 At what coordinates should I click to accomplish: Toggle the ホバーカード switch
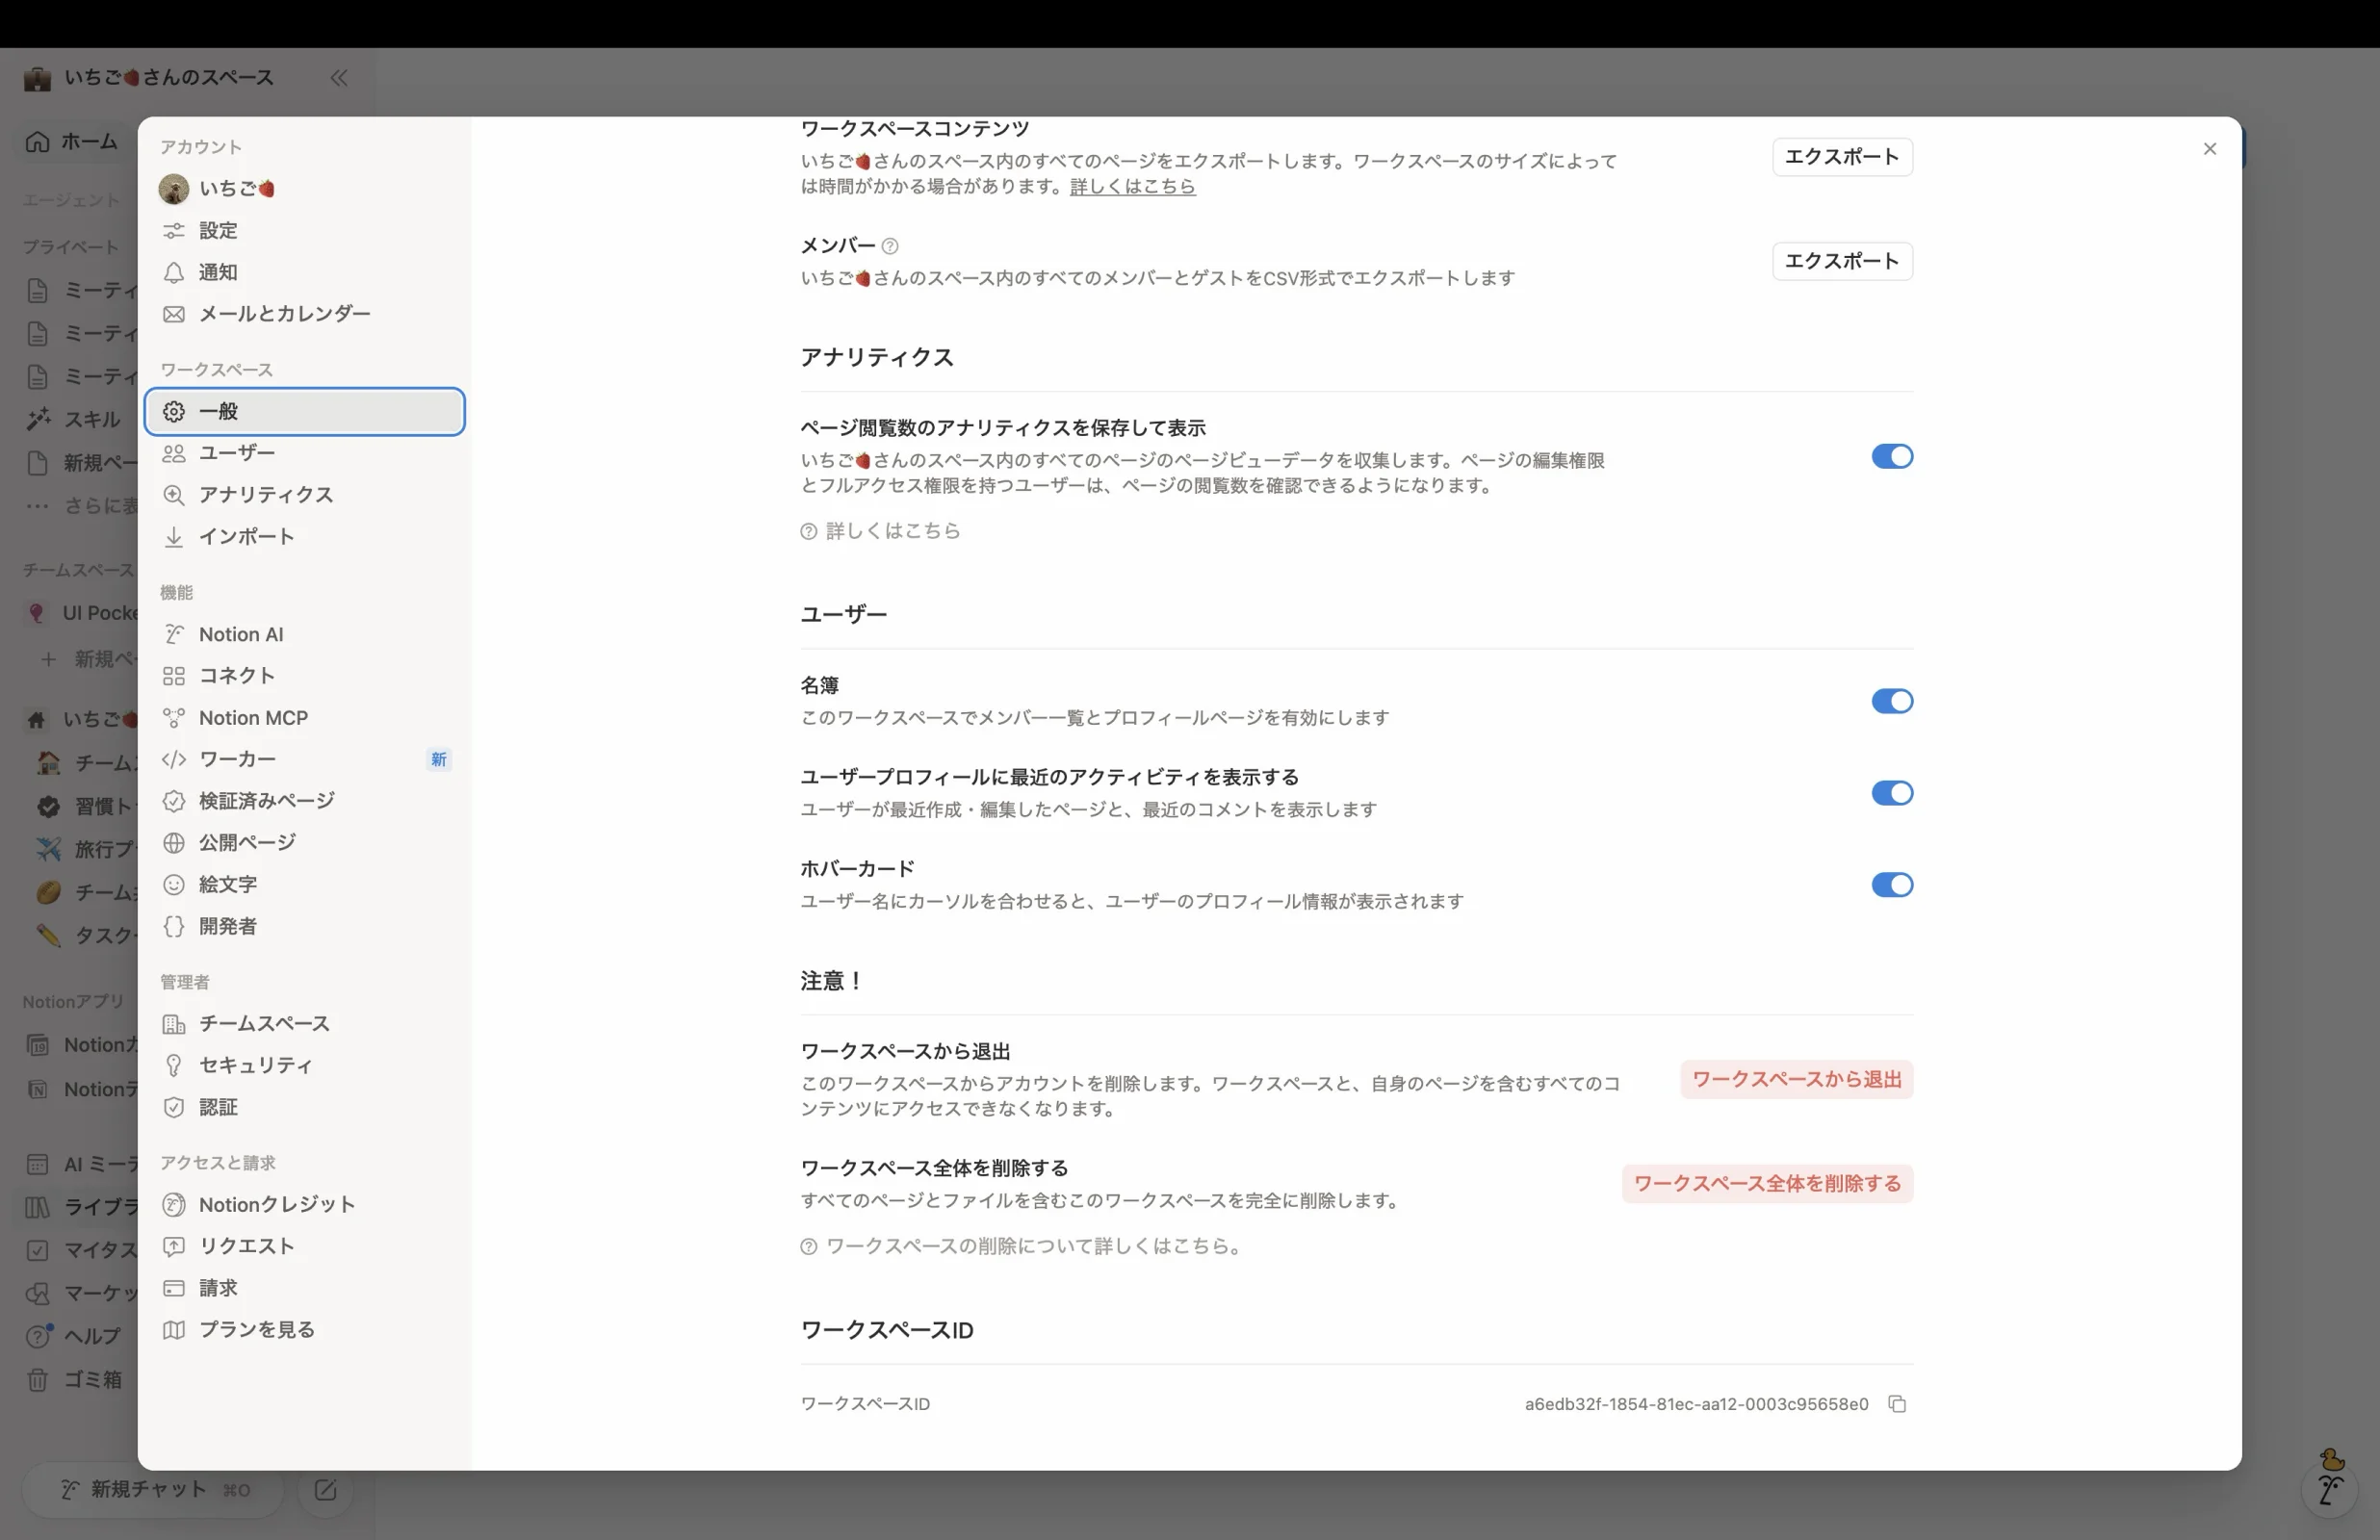pyautogui.click(x=1891, y=885)
